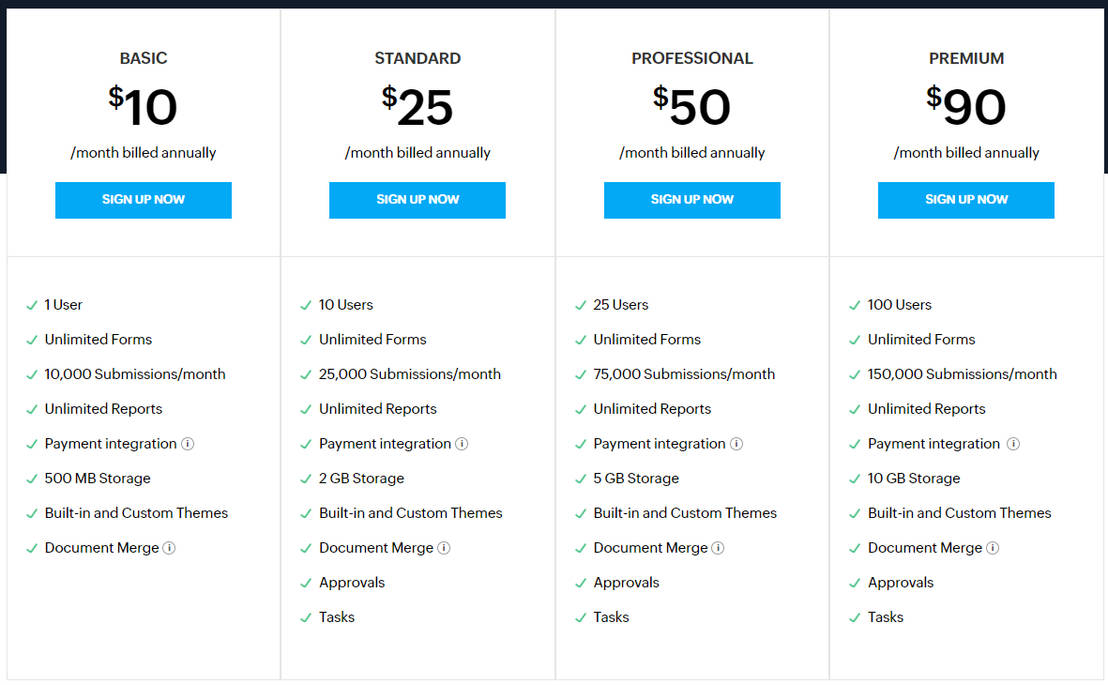Click the checkmark next to Approvals in Professional
This screenshot has width=1108, height=685.
coord(581,582)
